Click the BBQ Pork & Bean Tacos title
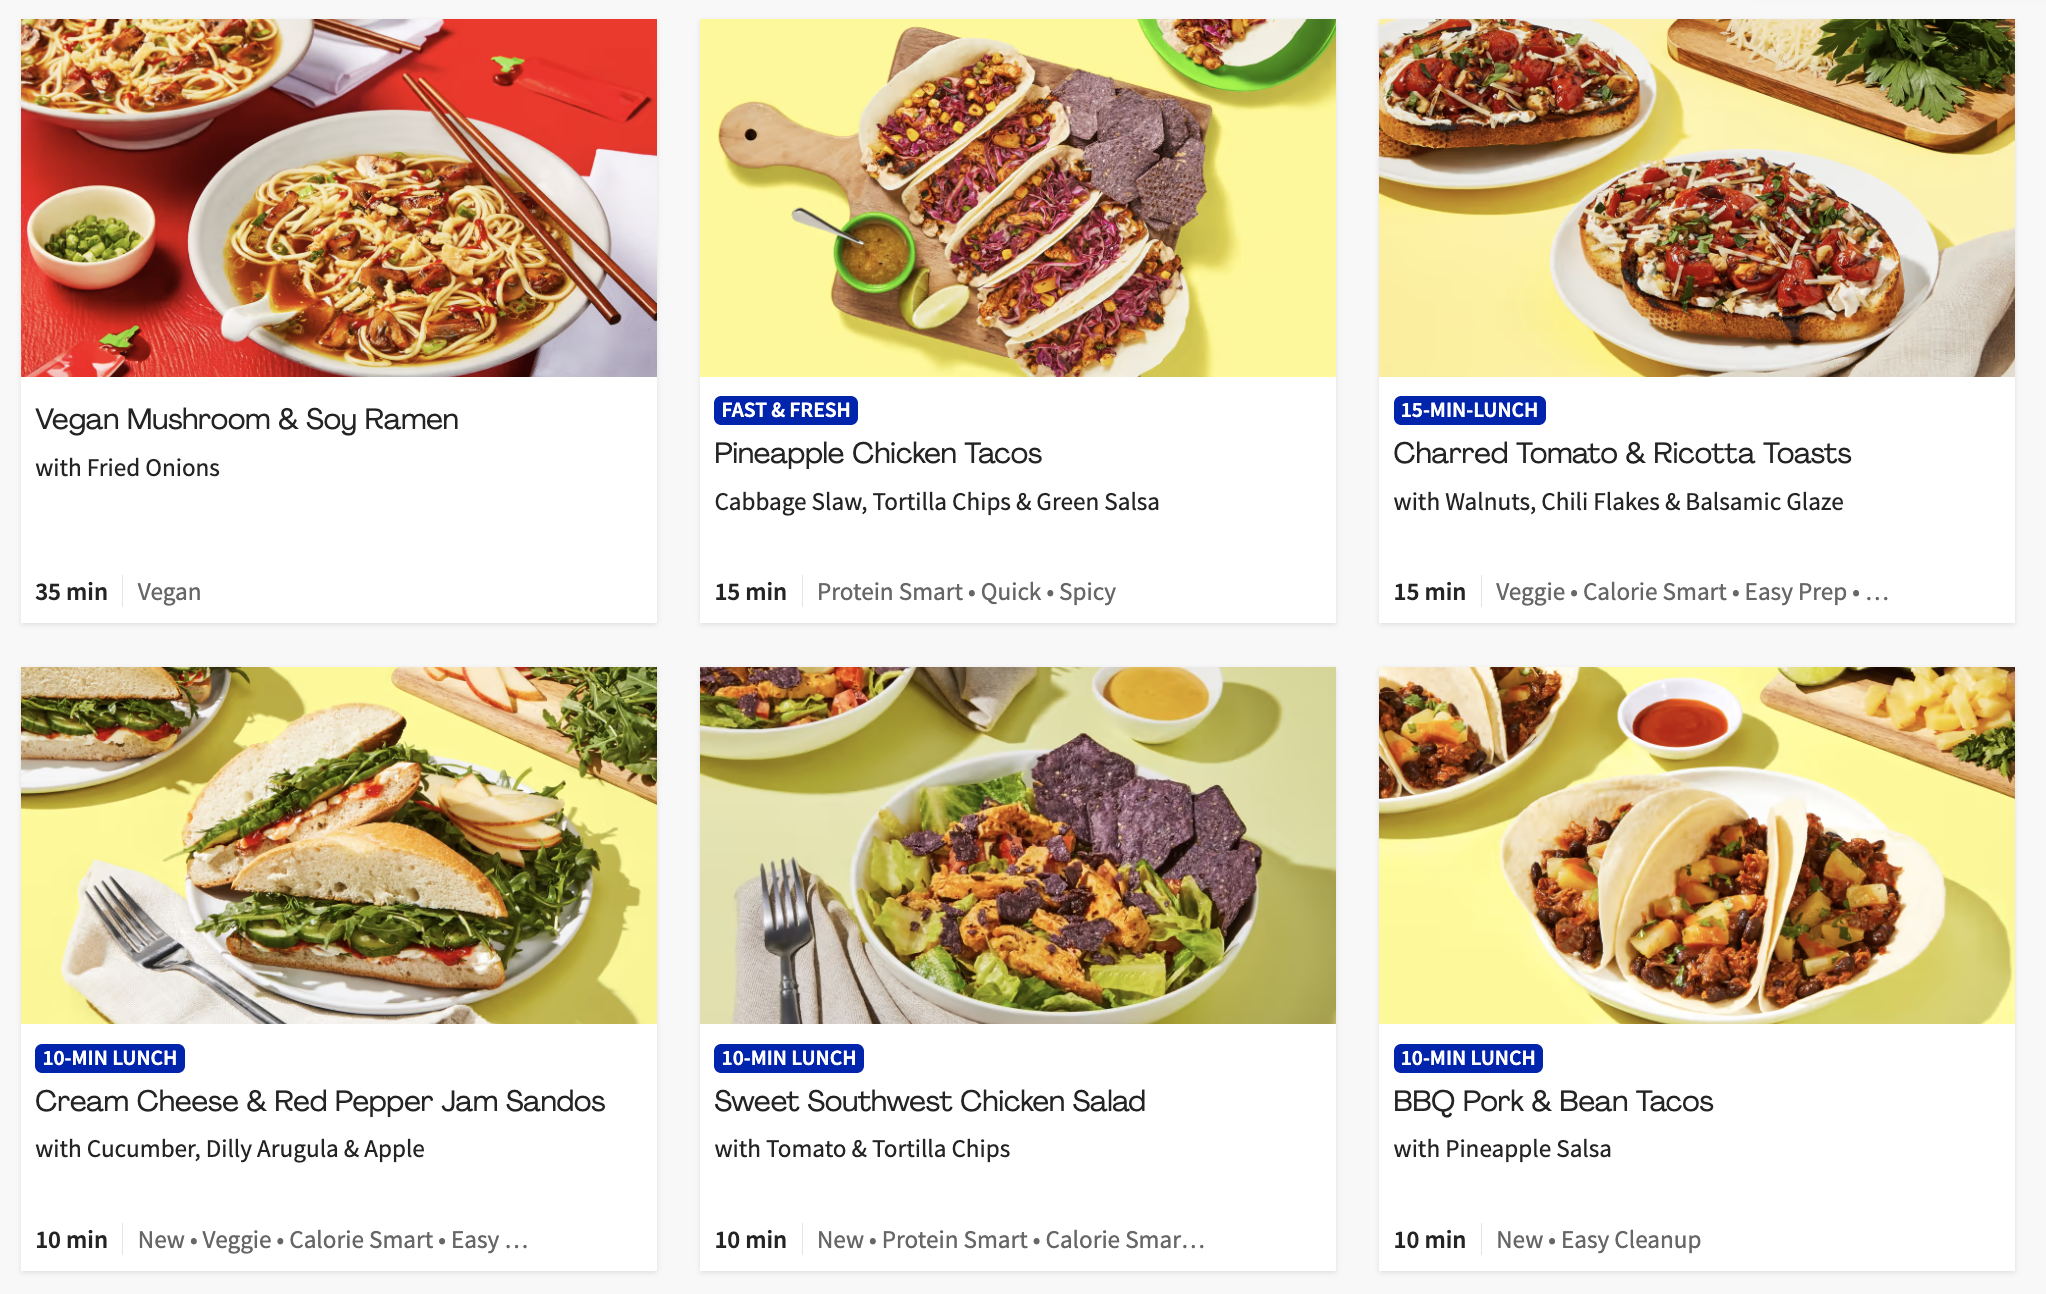The width and height of the screenshot is (2046, 1294). (x=1553, y=1101)
